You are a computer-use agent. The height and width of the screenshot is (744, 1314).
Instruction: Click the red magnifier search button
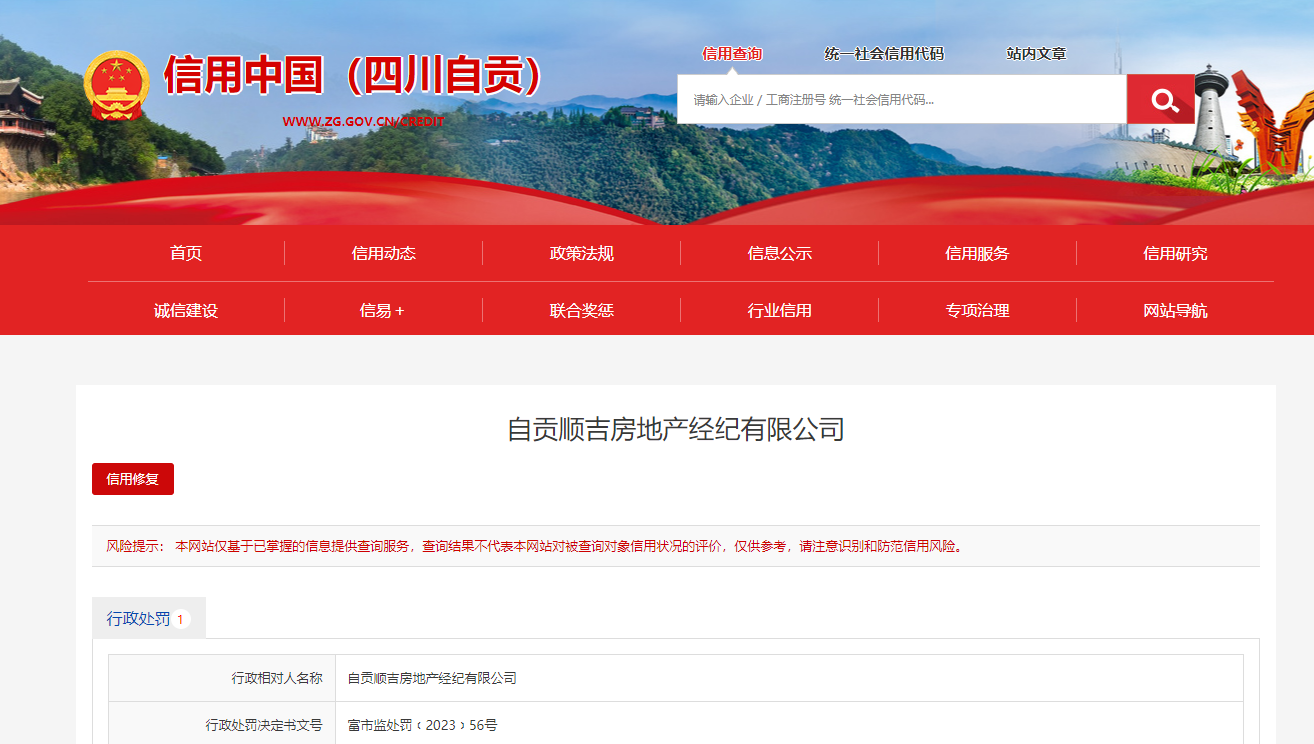[1161, 99]
